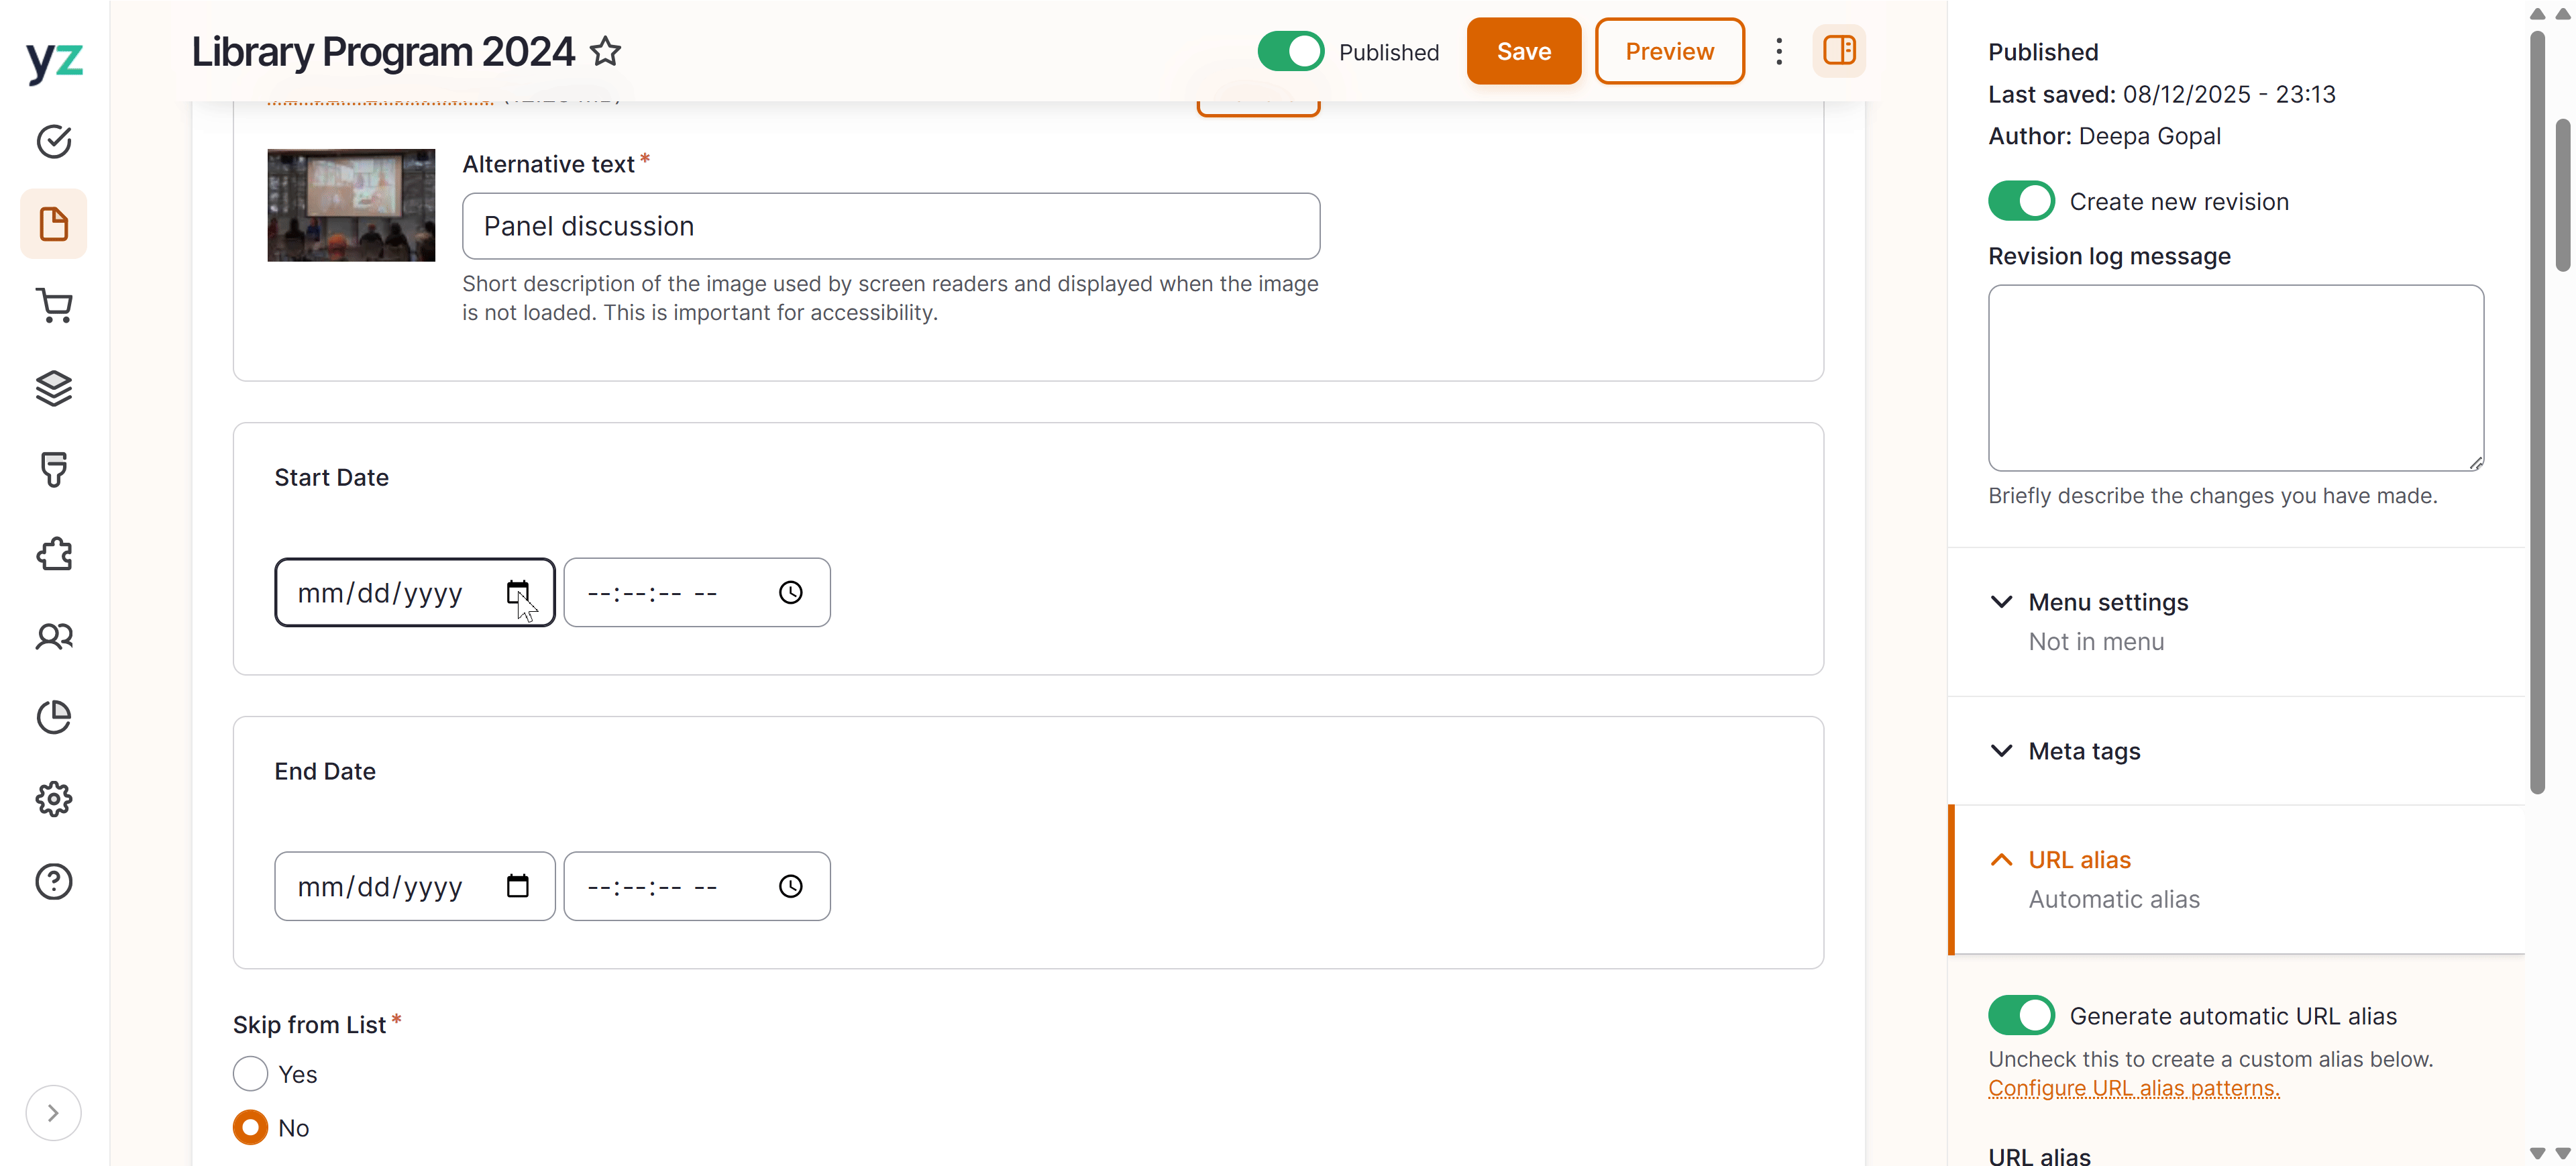Open the shopping cart sidebar icon

pyautogui.click(x=54, y=306)
